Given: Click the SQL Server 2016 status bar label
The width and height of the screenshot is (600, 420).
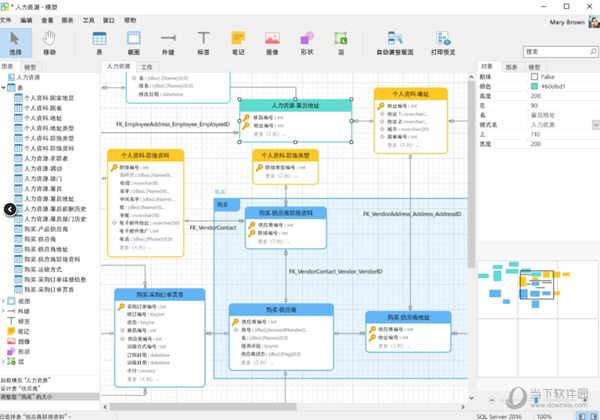Looking at the screenshot, I should [x=499, y=416].
